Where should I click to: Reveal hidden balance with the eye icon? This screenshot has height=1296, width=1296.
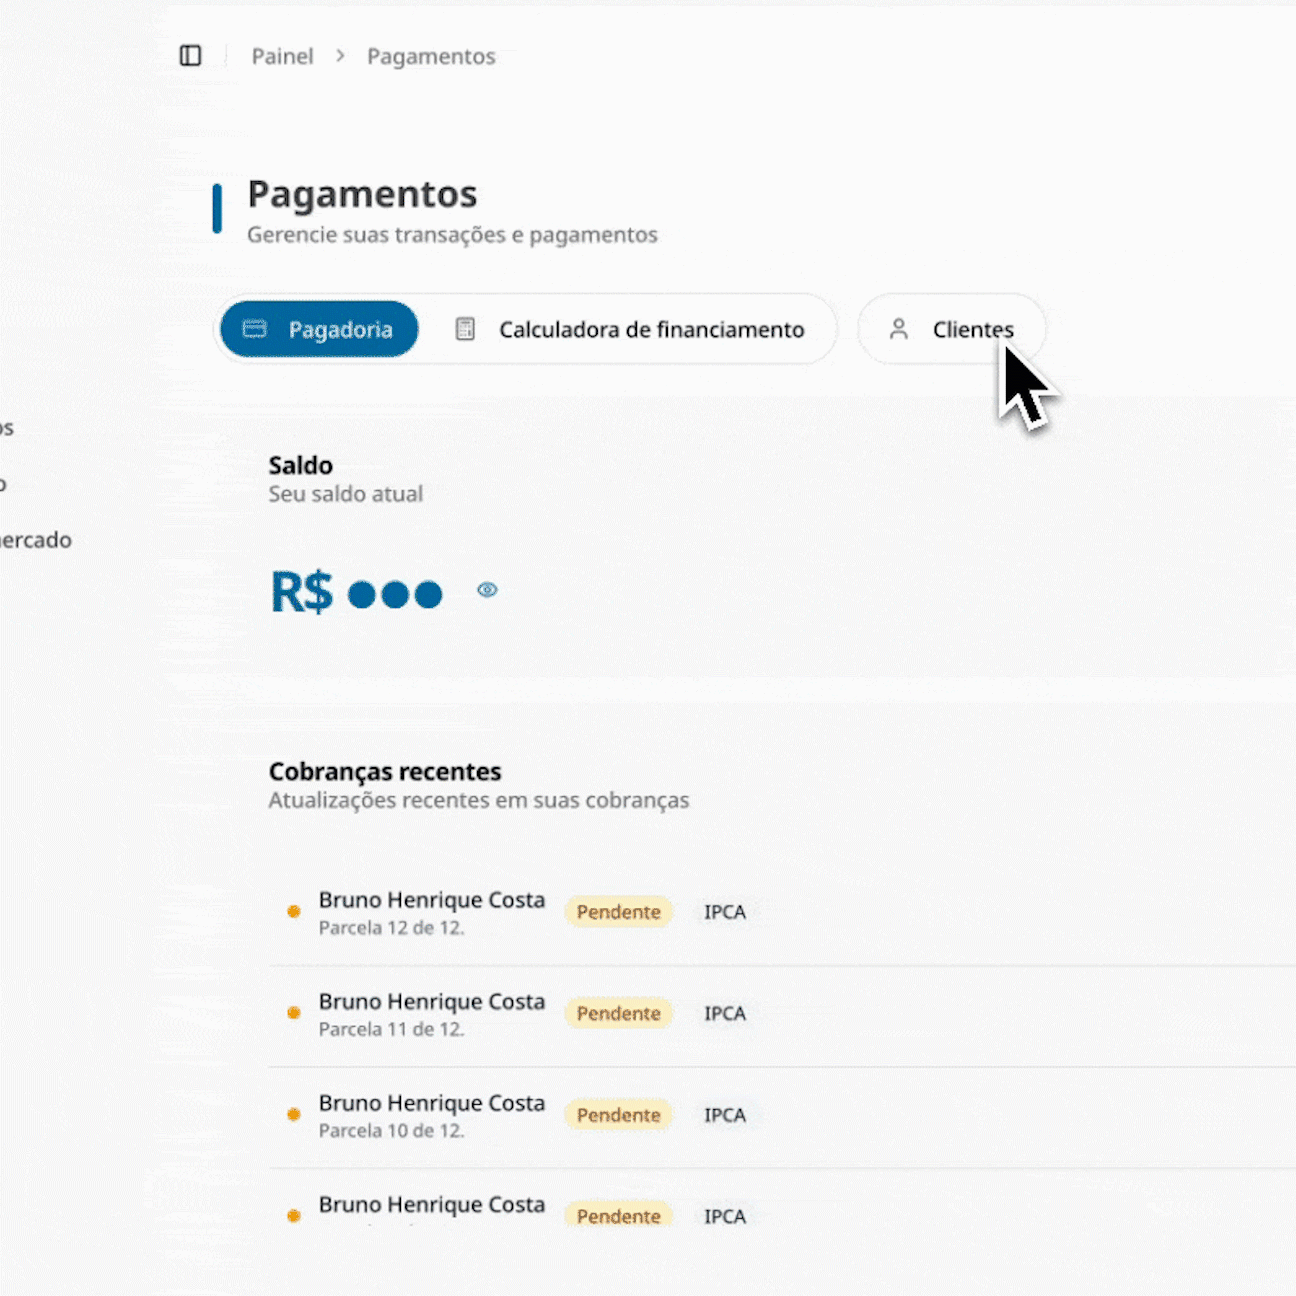[487, 590]
